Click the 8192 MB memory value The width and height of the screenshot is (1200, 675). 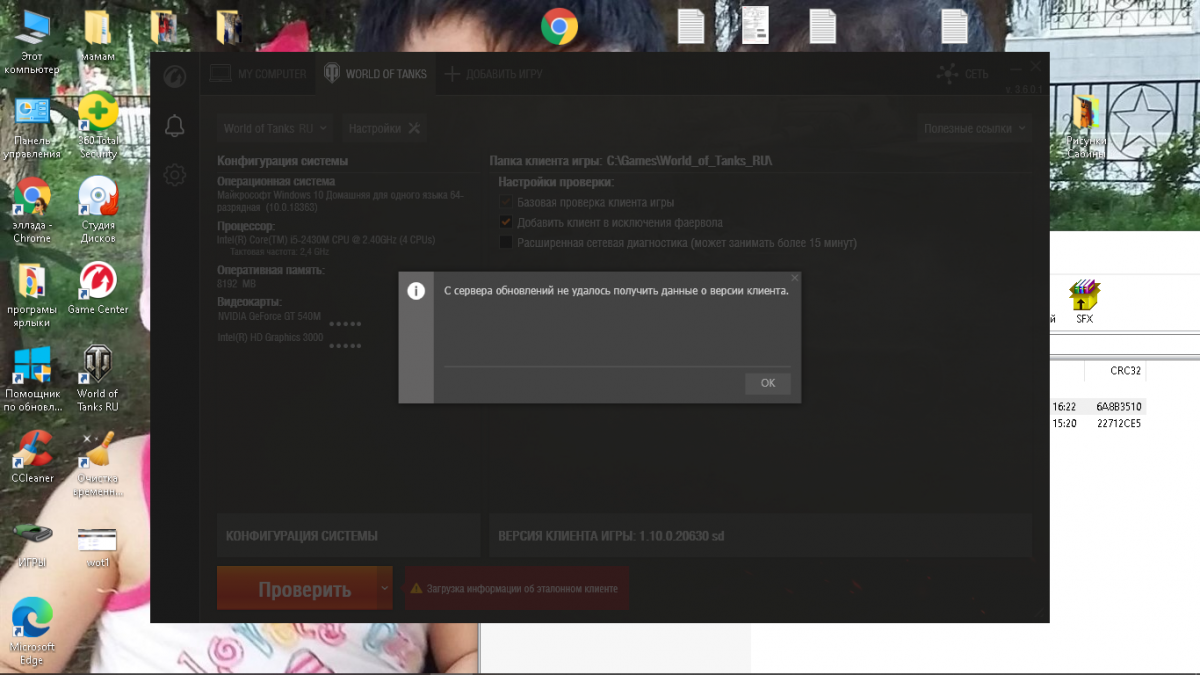237,284
